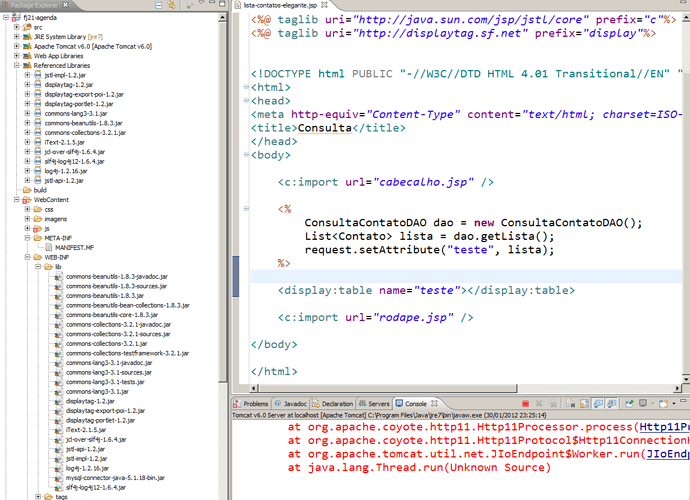Select the JRE System Library entry
Viewport: 690px width, 500px height.
click(x=68, y=37)
